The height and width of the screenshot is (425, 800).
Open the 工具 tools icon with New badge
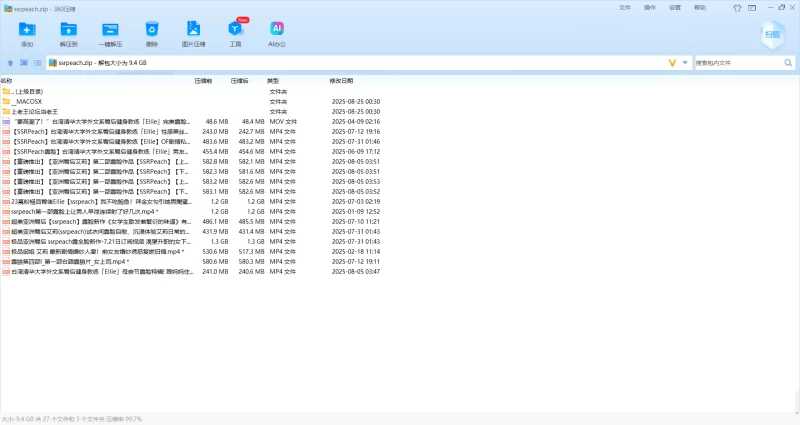coord(235,29)
